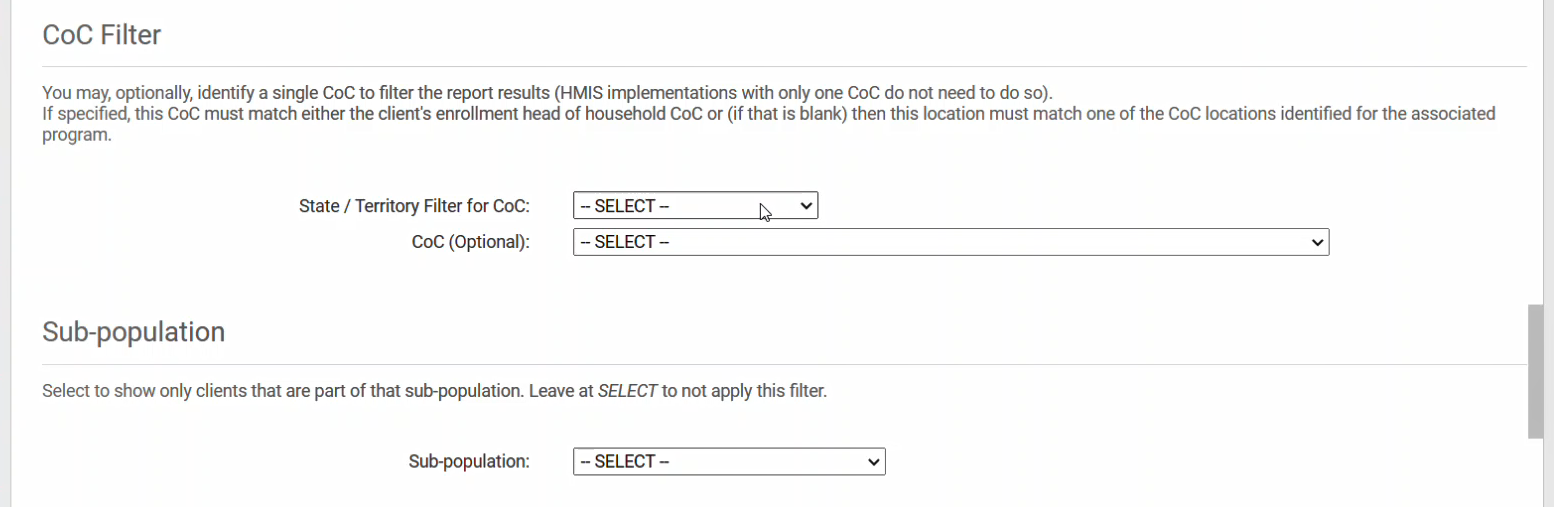Click the "Sub-population:" field label
The width and height of the screenshot is (1554, 507).
tap(469, 461)
